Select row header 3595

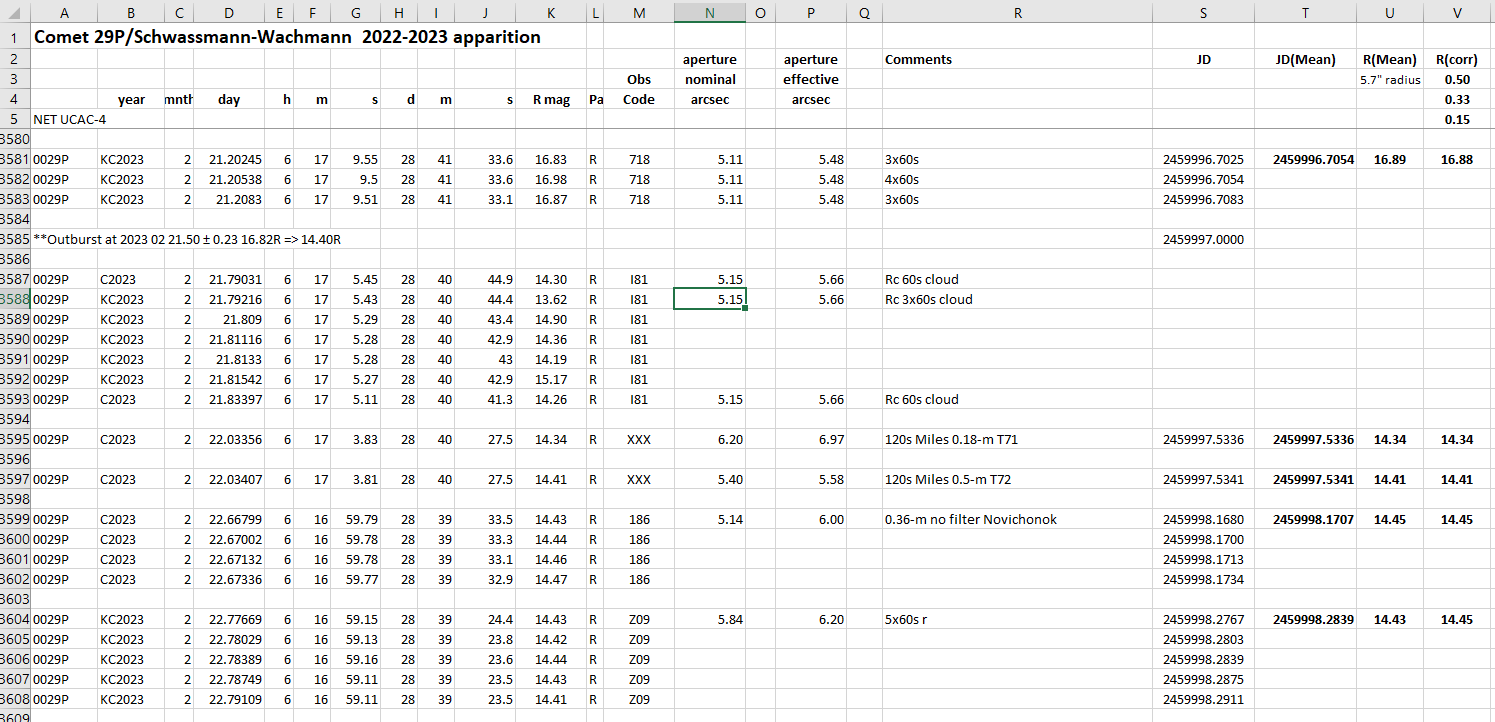tap(15, 439)
